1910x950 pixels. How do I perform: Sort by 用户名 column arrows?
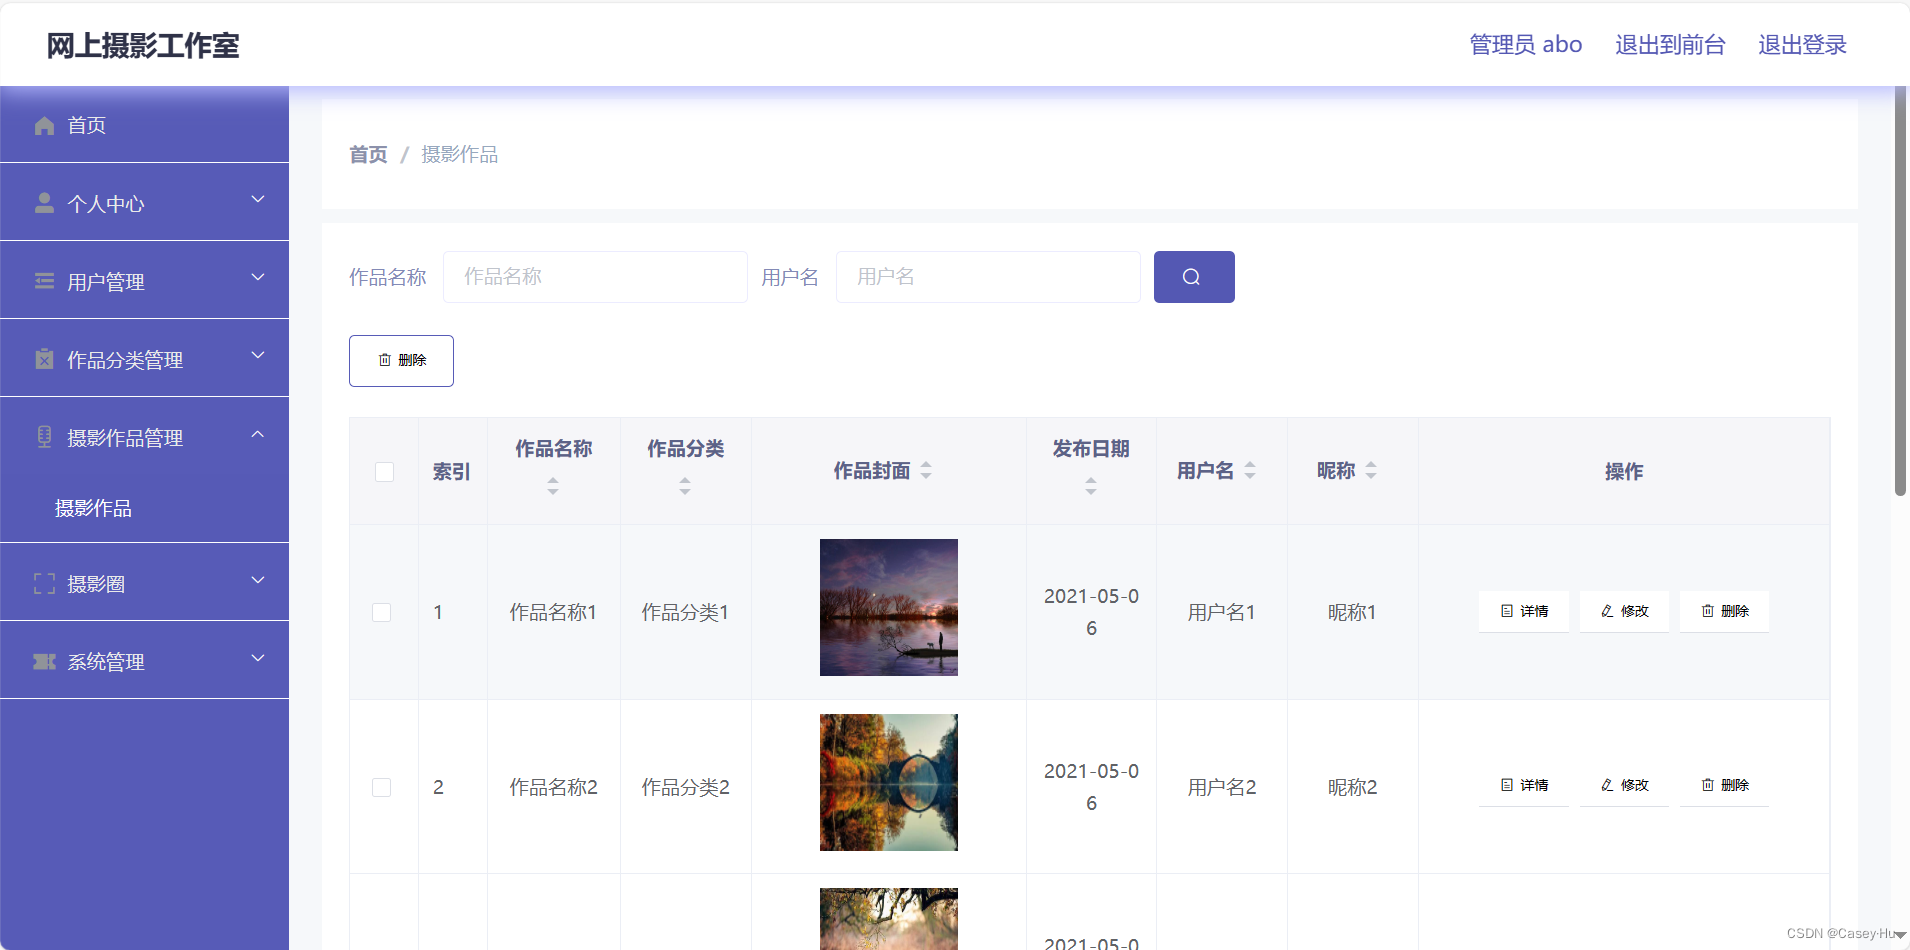coord(1250,470)
